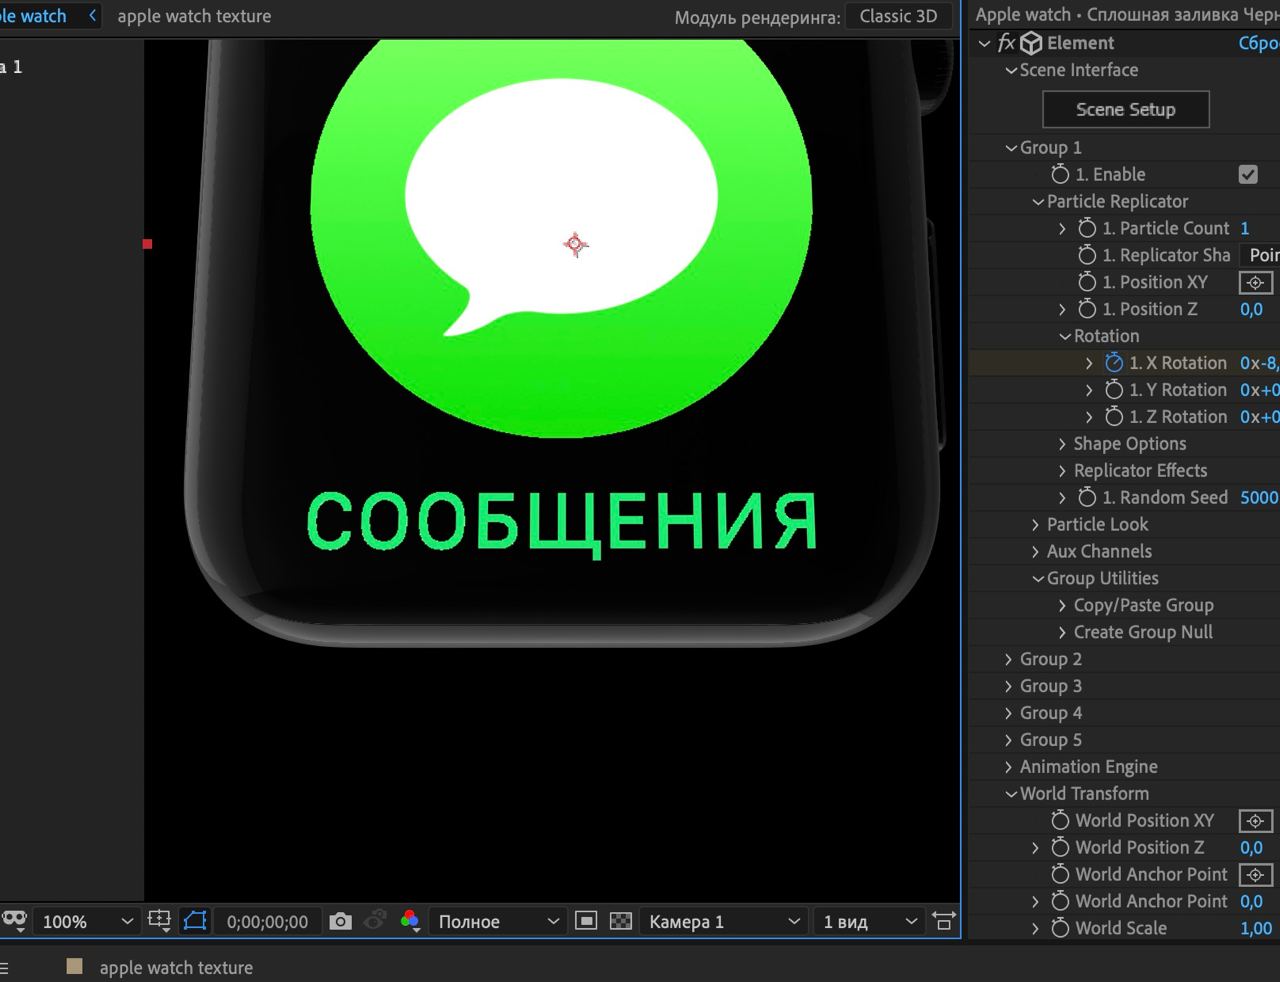
Task: Toggle stopwatch for World Scale
Action: point(1061,928)
